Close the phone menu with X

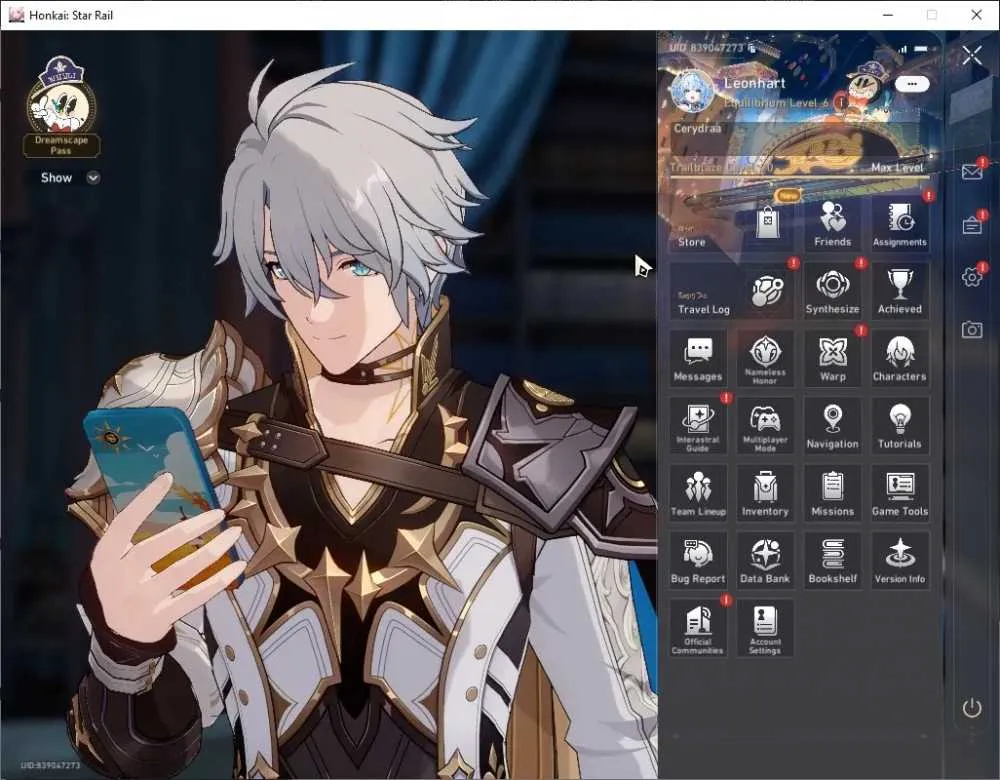pos(972,55)
